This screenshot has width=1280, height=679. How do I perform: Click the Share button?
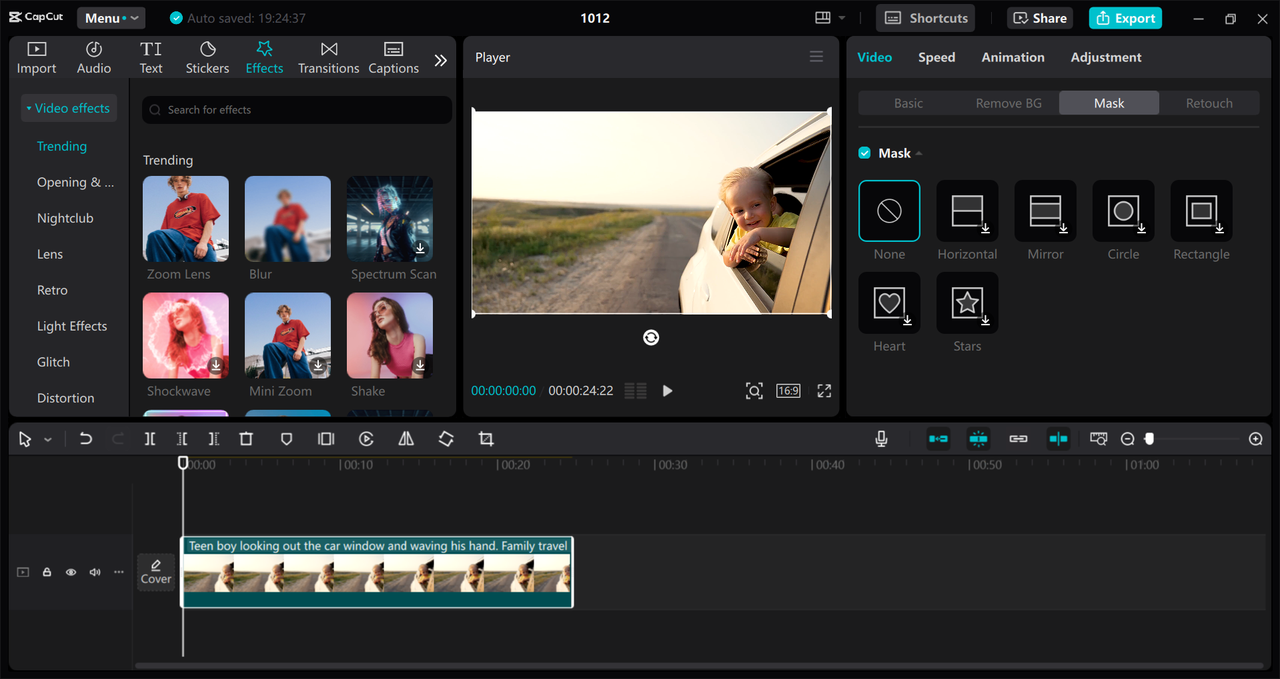(x=1040, y=18)
